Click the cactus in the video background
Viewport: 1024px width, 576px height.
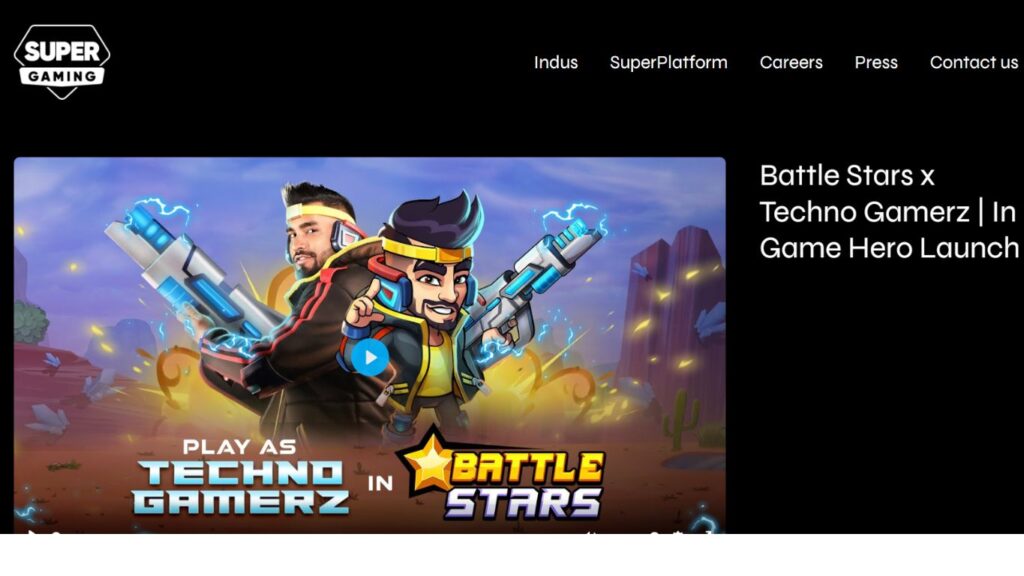pos(681,419)
